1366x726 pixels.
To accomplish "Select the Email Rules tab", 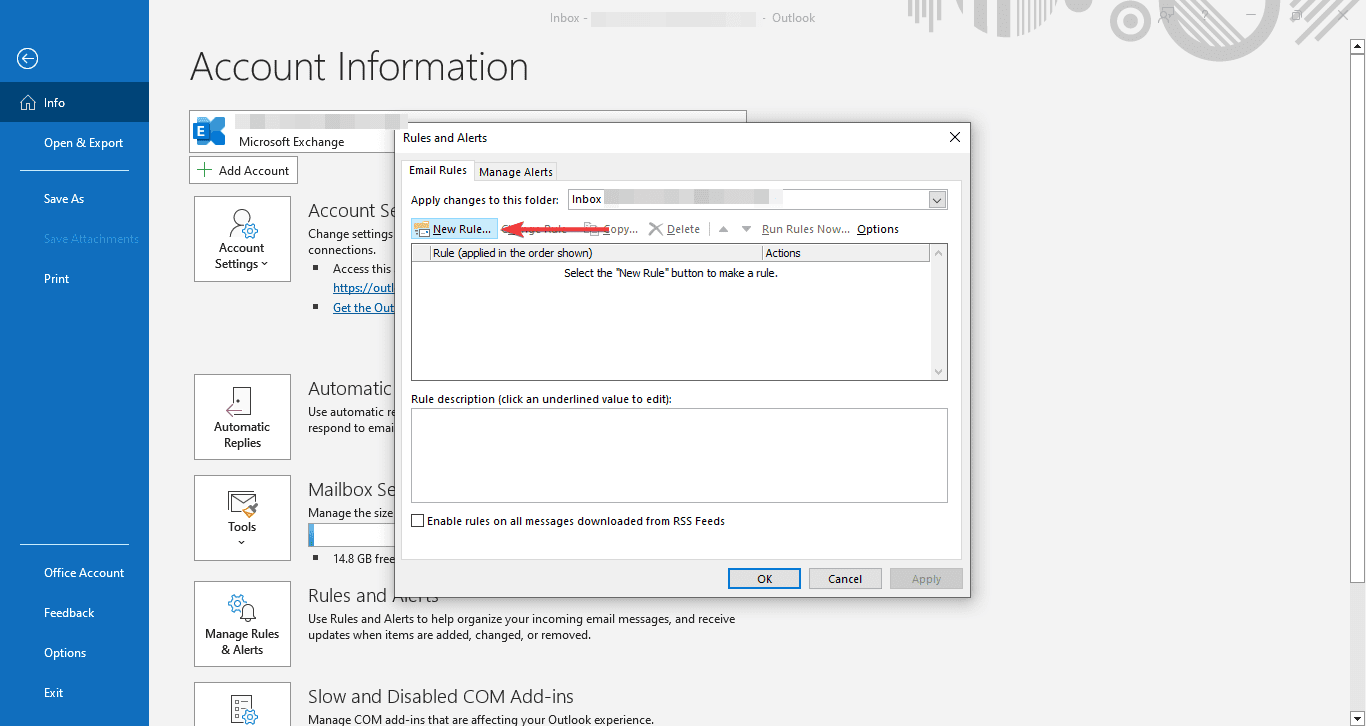I will coord(437,170).
